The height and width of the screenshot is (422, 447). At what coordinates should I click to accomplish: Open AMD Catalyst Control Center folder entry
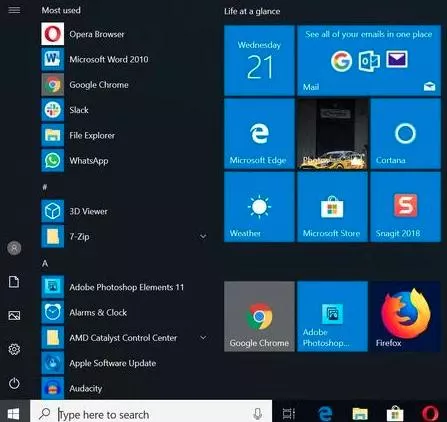[x=124, y=338]
